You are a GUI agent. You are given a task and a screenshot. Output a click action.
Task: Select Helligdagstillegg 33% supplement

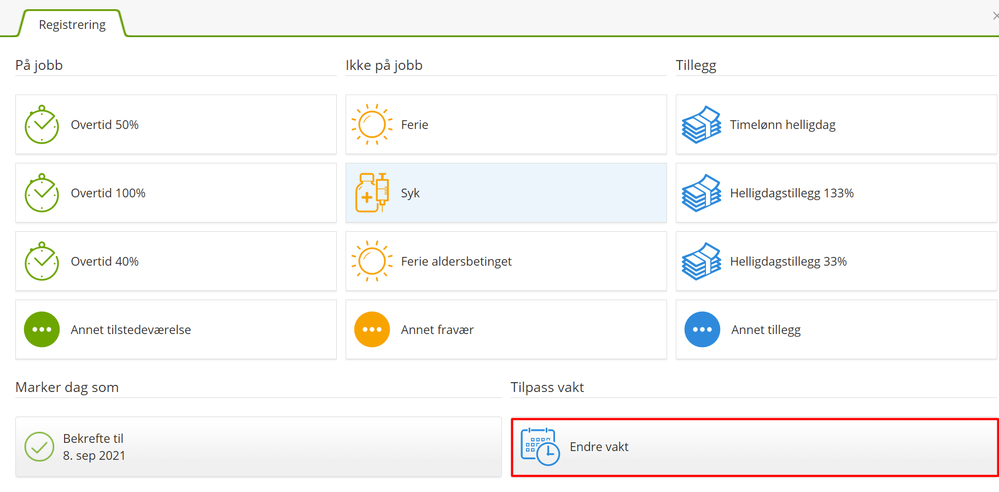tap(836, 261)
